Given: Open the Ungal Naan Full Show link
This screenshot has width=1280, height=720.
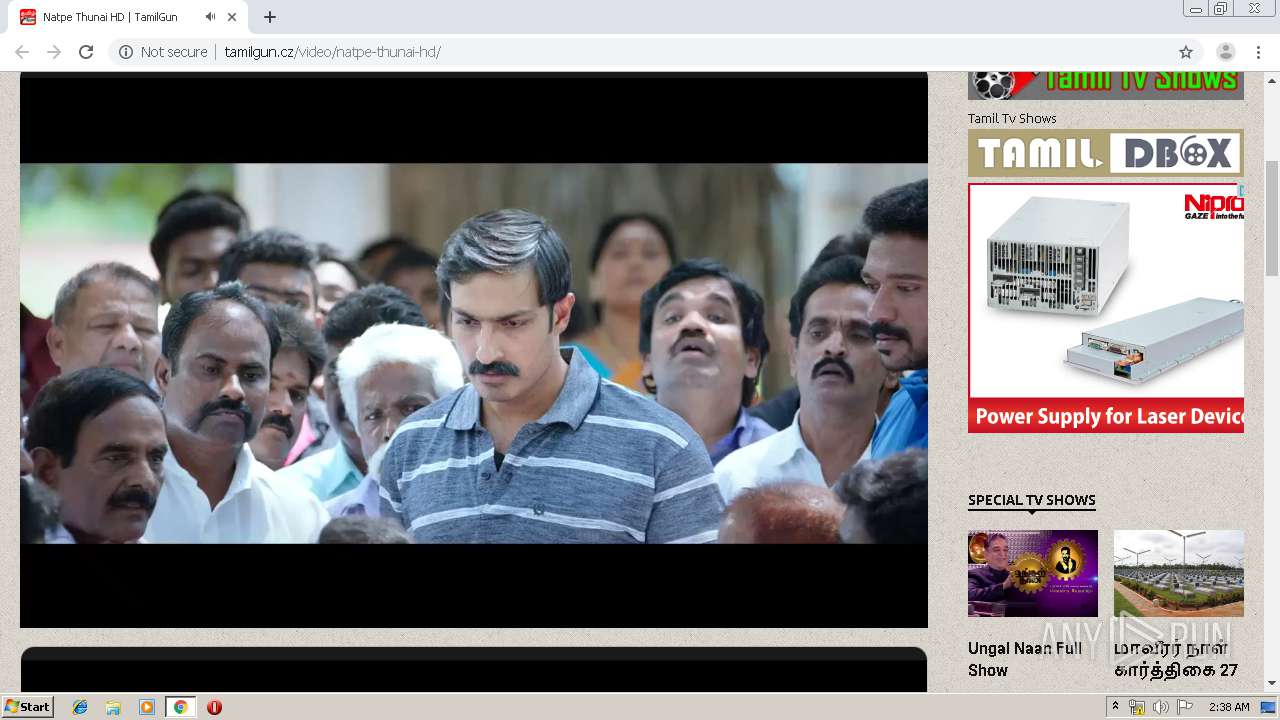Looking at the screenshot, I should tap(1025, 659).
